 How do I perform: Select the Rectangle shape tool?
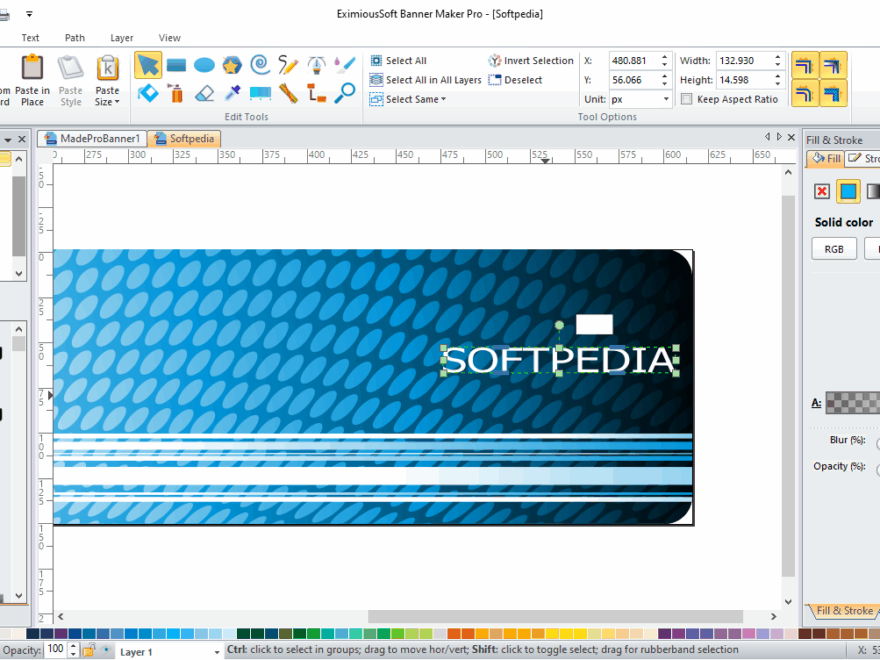click(176, 65)
